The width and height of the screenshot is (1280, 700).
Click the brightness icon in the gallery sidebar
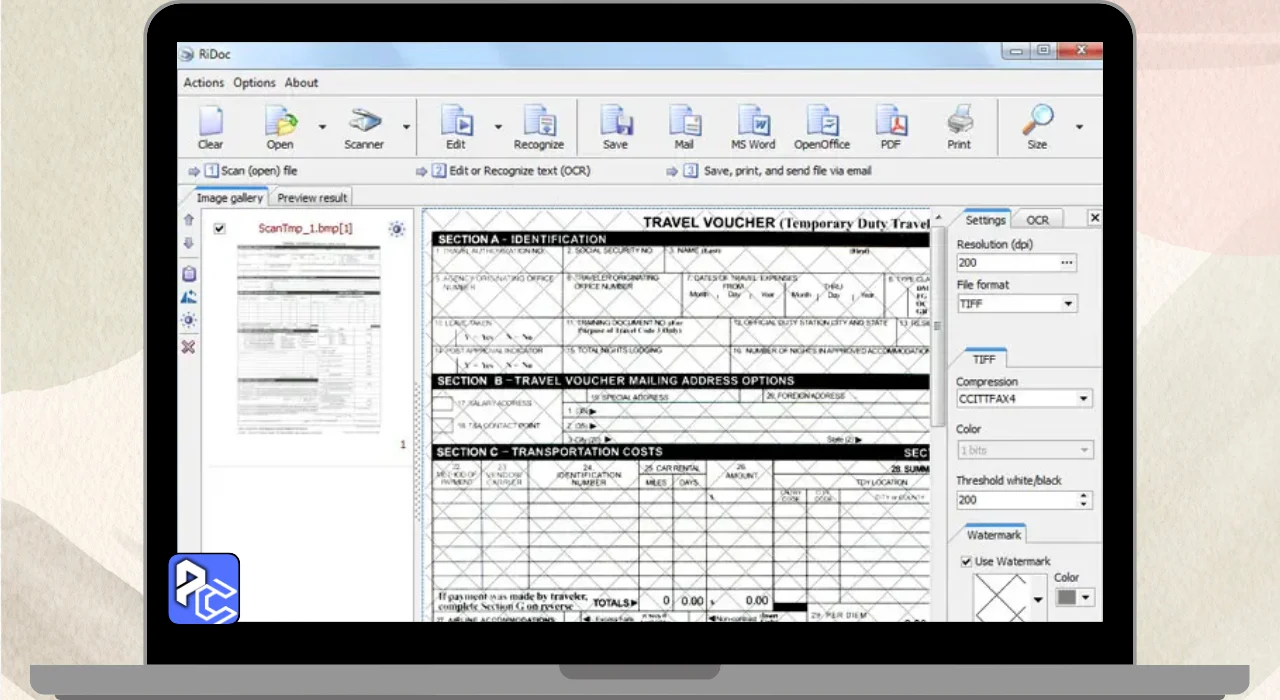coord(188,320)
